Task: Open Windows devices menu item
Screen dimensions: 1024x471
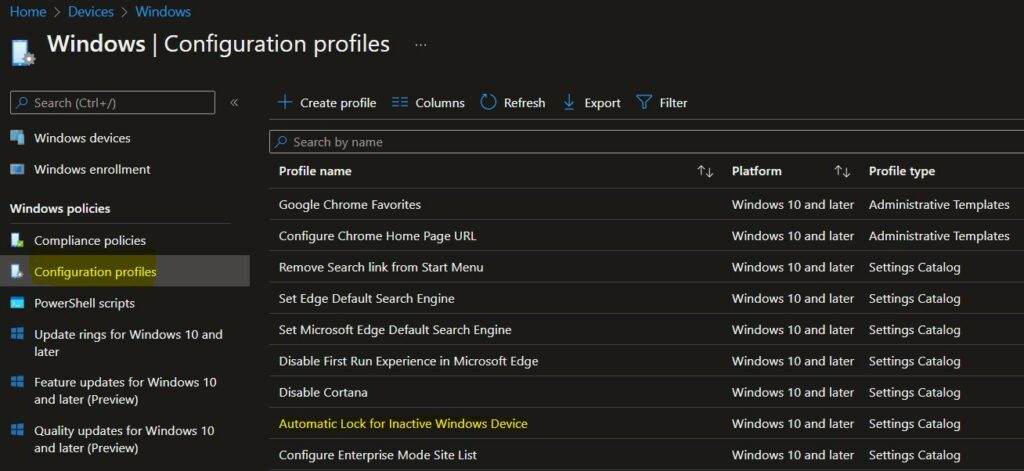Action: pyautogui.click(x=82, y=138)
